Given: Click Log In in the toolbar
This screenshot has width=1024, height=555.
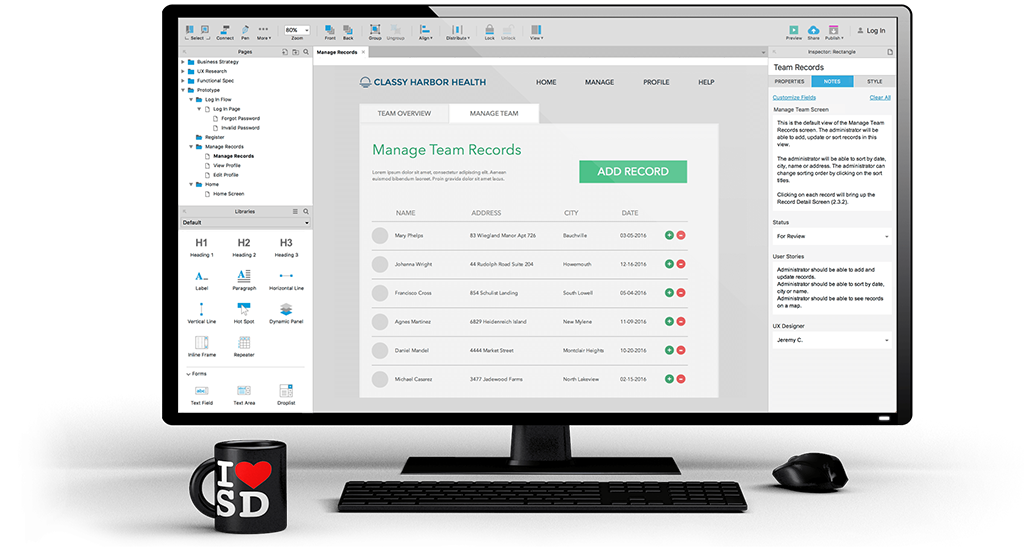Looking at the screenshot, I should pos(871,31).
